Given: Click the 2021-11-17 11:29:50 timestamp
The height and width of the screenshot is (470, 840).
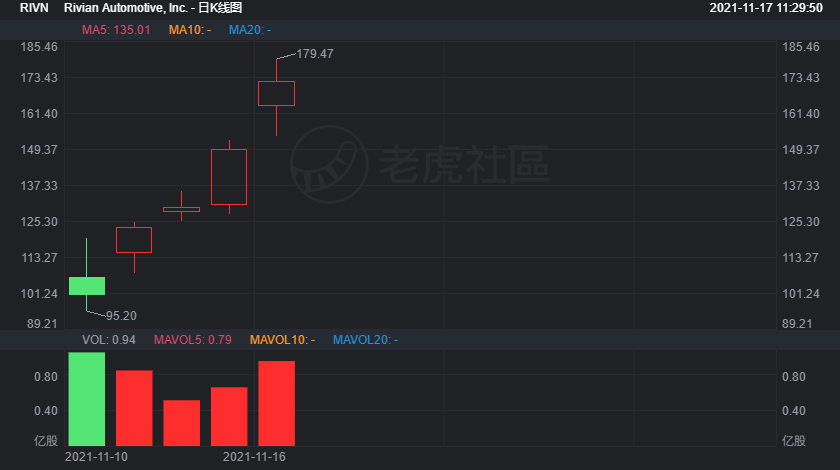Looking at the screenshot, I should click(x=766, y=8).
